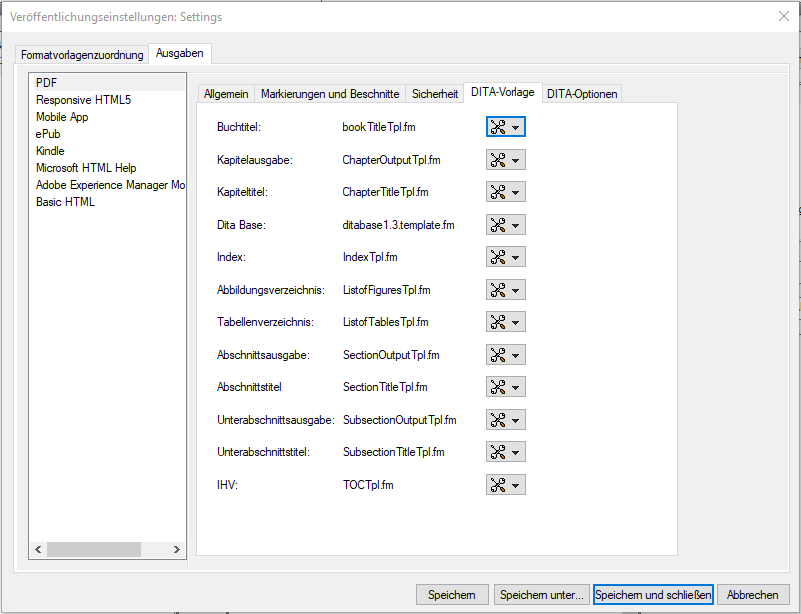Click the wrench icon next to Buchtitel
801x614 pixels.
(x=500, y=127)
